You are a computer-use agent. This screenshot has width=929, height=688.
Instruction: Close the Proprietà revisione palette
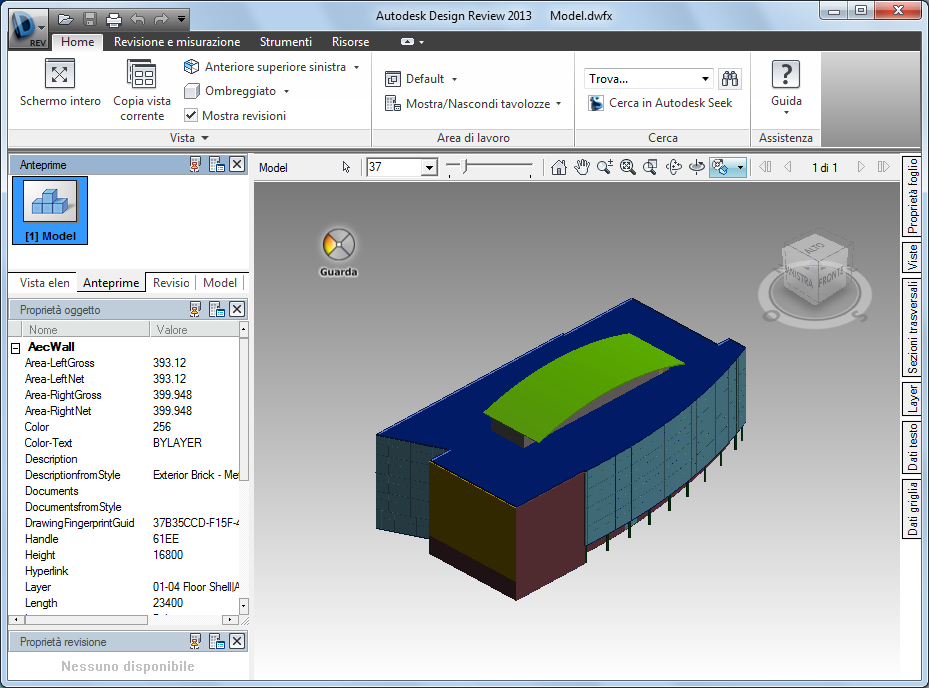pos(237,641)
